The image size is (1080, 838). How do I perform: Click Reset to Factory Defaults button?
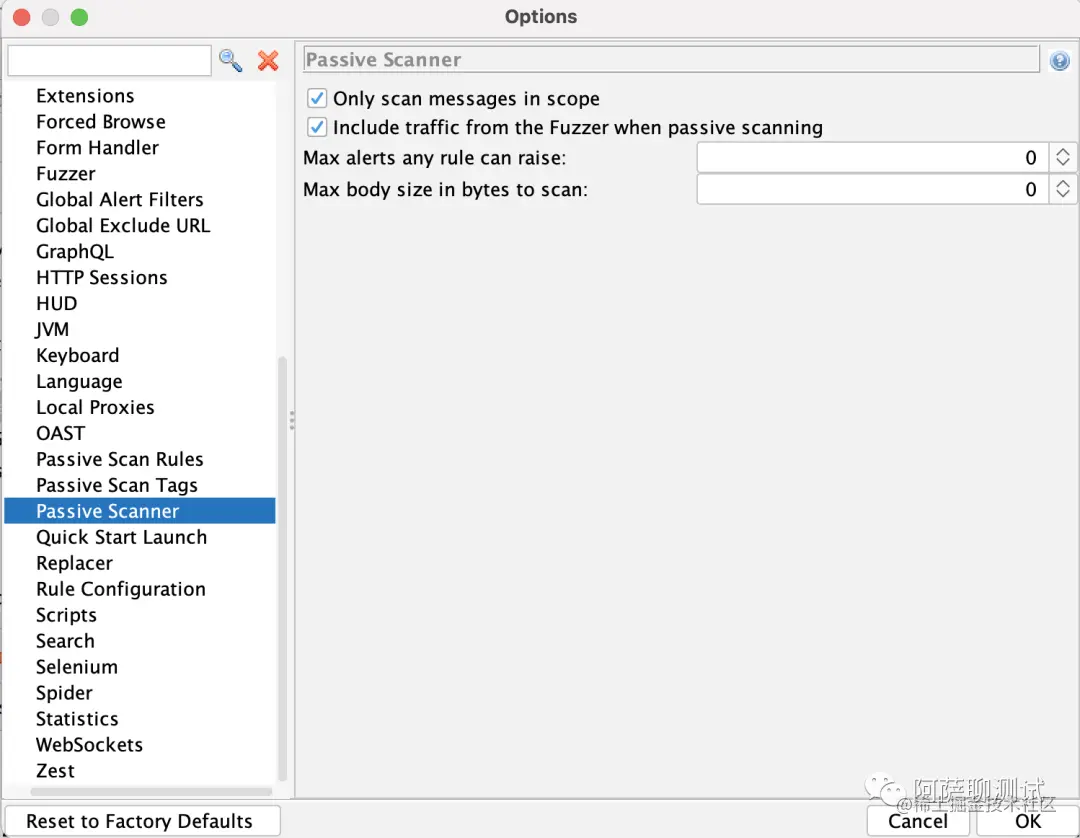coord(142,821)
